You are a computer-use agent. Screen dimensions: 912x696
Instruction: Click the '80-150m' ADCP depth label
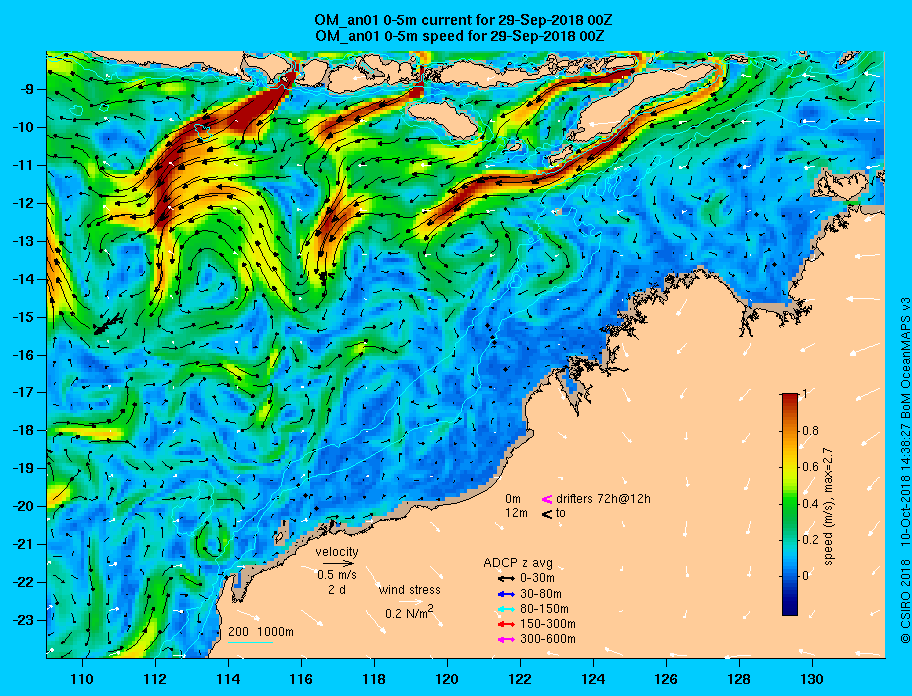[544, 609]
